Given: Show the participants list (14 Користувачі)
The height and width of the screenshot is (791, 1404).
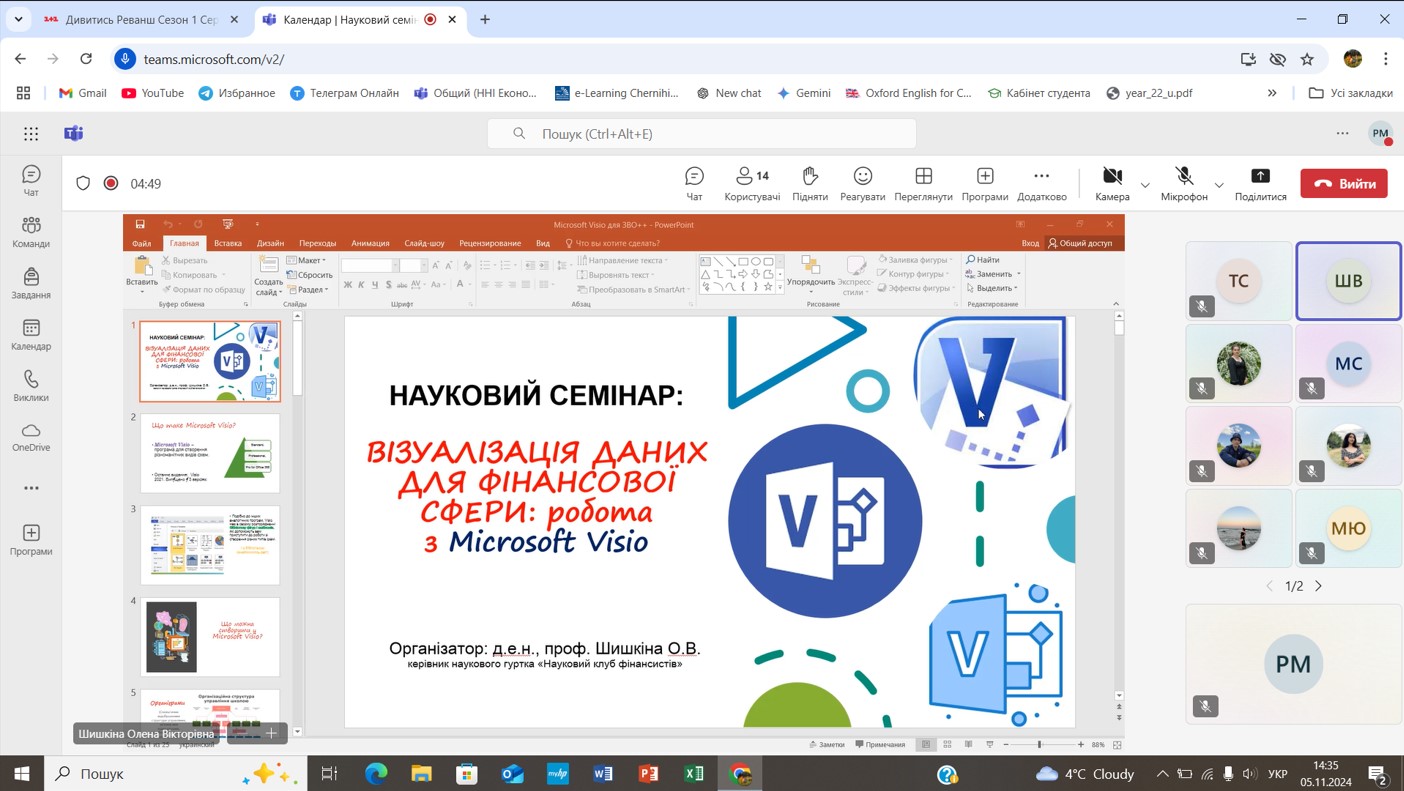Looking at the screenshot, I should (x=752, y=183).
